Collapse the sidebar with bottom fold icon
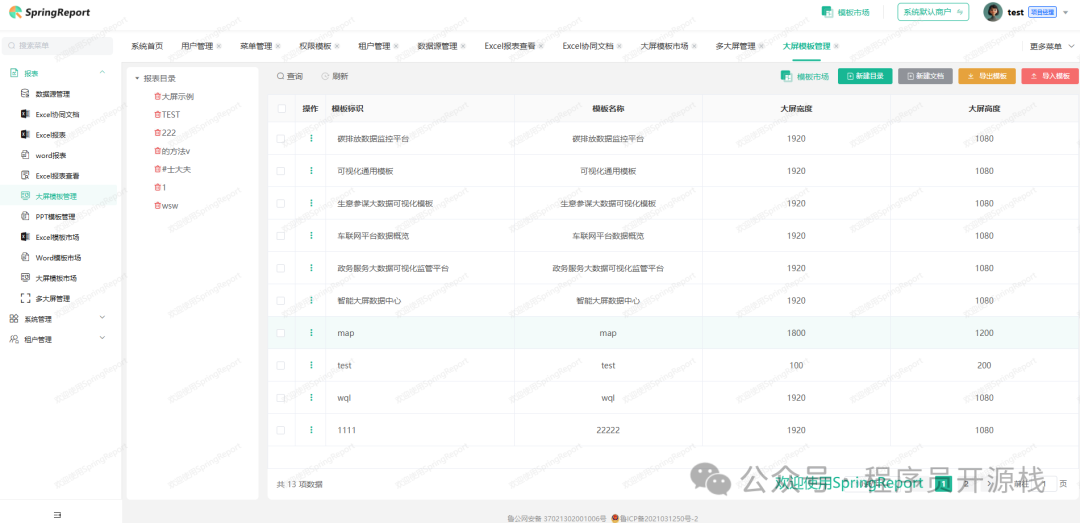1080x523 pixels. point(57,515)
